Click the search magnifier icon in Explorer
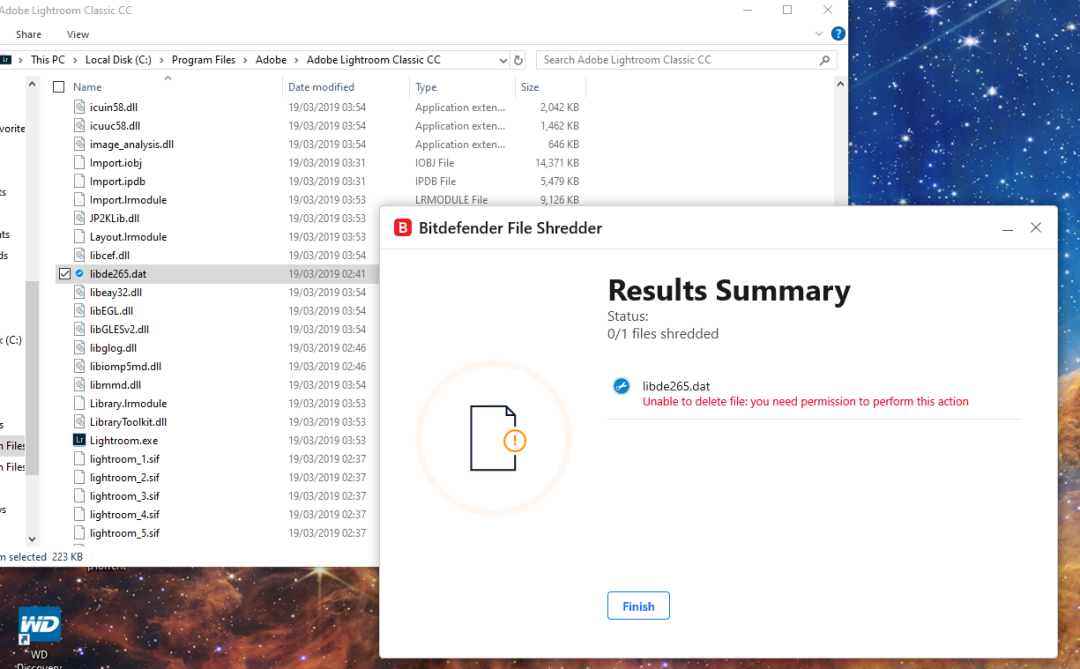Viewport: 1080px width, 669px height. click(x=824, y=60)
